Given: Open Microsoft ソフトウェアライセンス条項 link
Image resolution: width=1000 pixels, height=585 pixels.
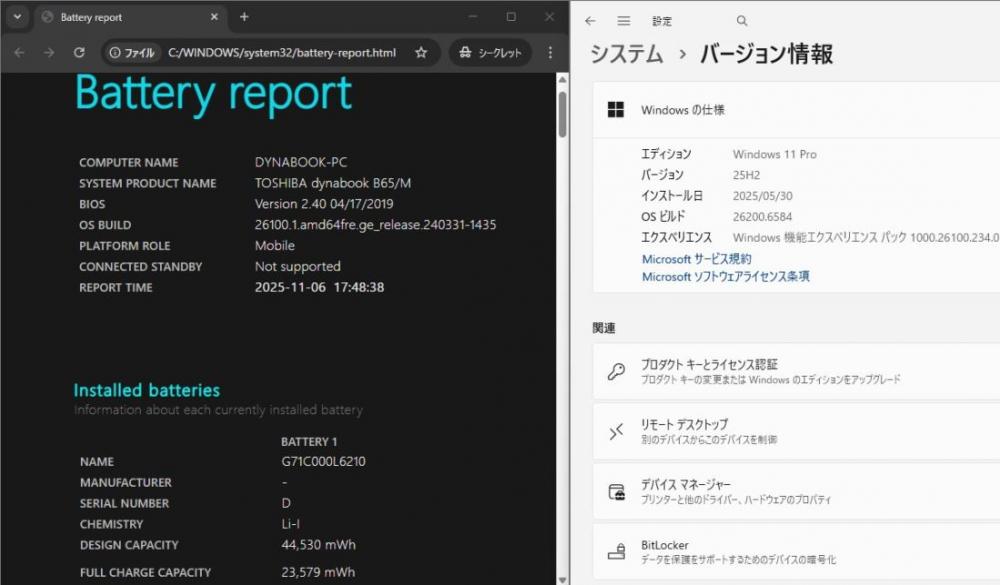Looking at the screenshot, I should click(725, 276).
